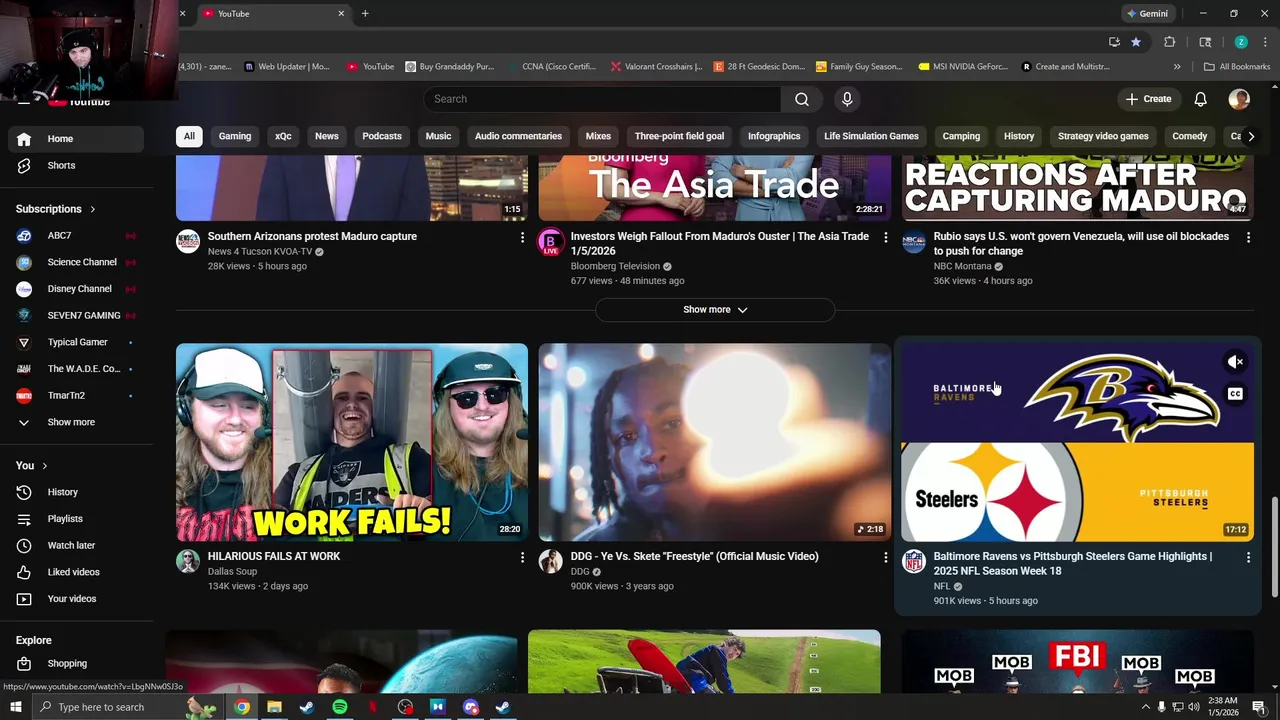Play the WORK FAILS thumbnail
Screen dimensions: 1280x720
(x=352, y=443)
